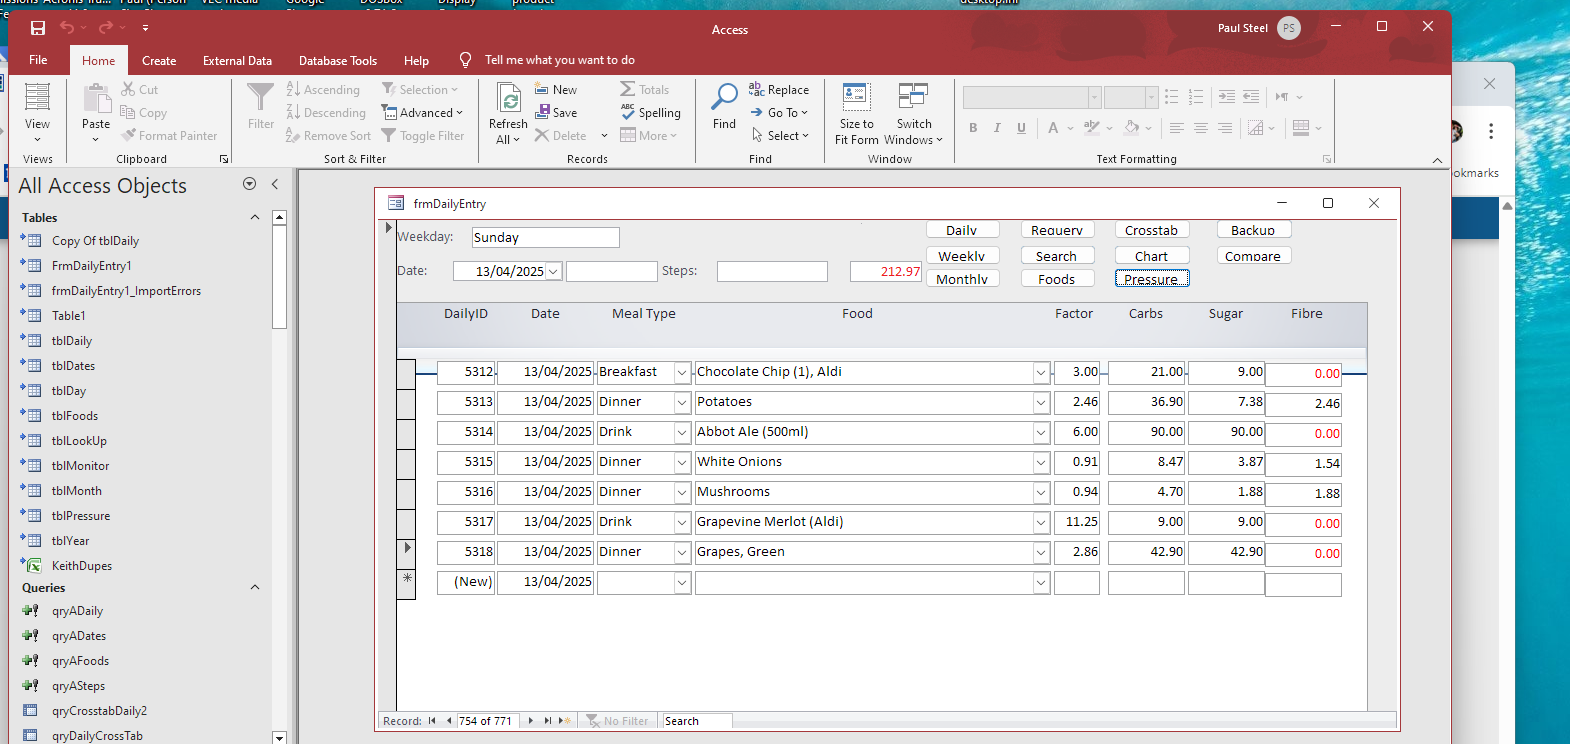Click the Refresh All icon
The height and width of the screenshot is (744, 1570).
[509, 99]
